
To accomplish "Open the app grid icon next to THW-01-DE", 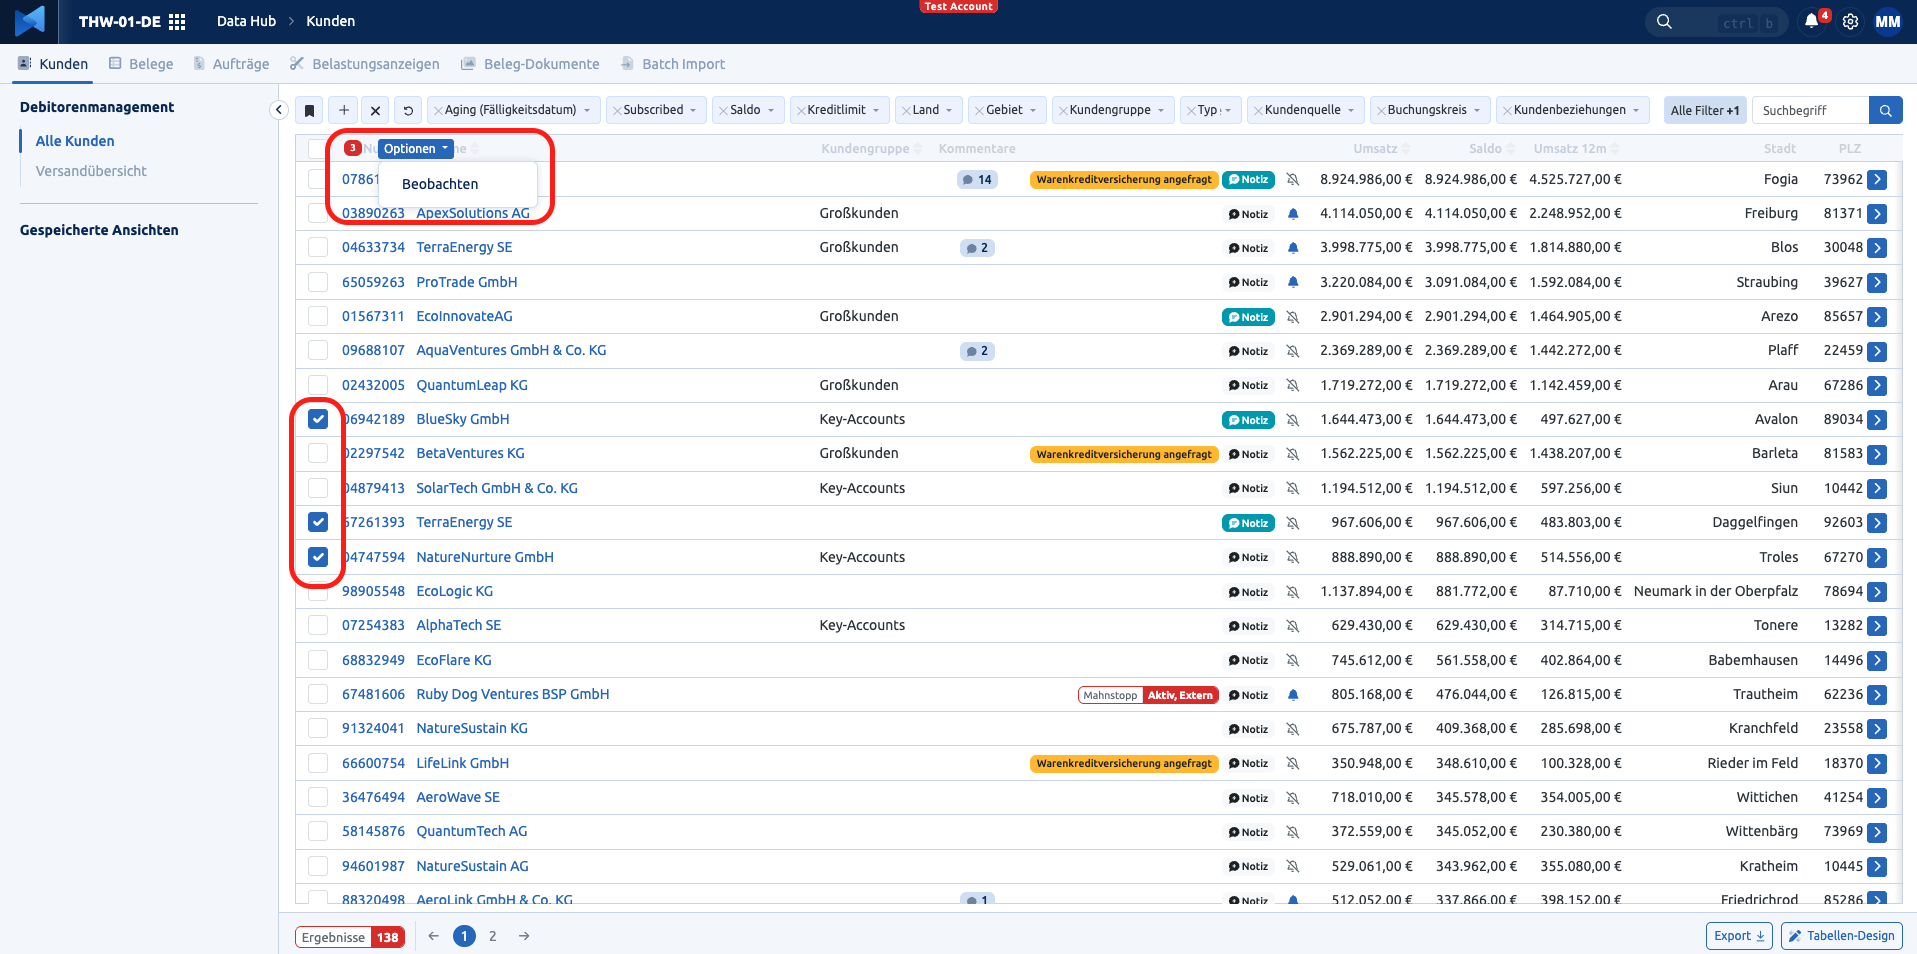I will (177, 21).
